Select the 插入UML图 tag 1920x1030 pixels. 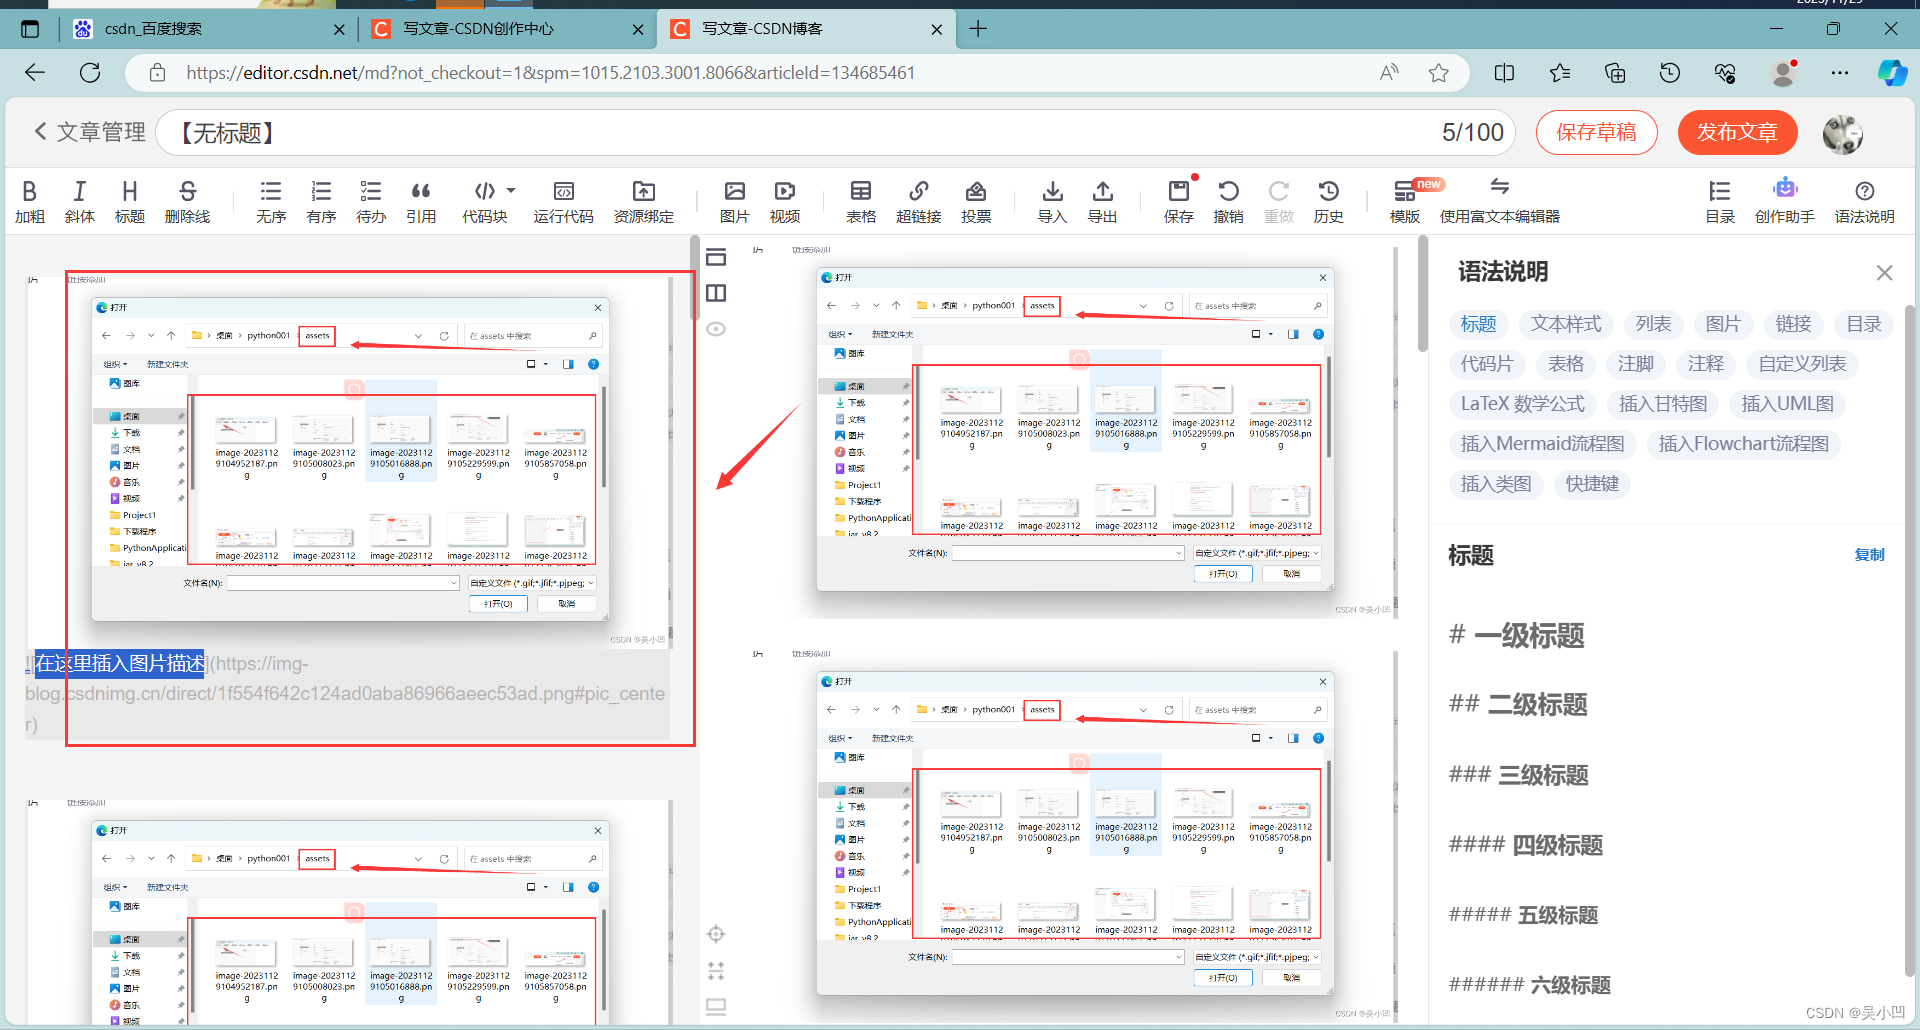[x=1787, y=404]
